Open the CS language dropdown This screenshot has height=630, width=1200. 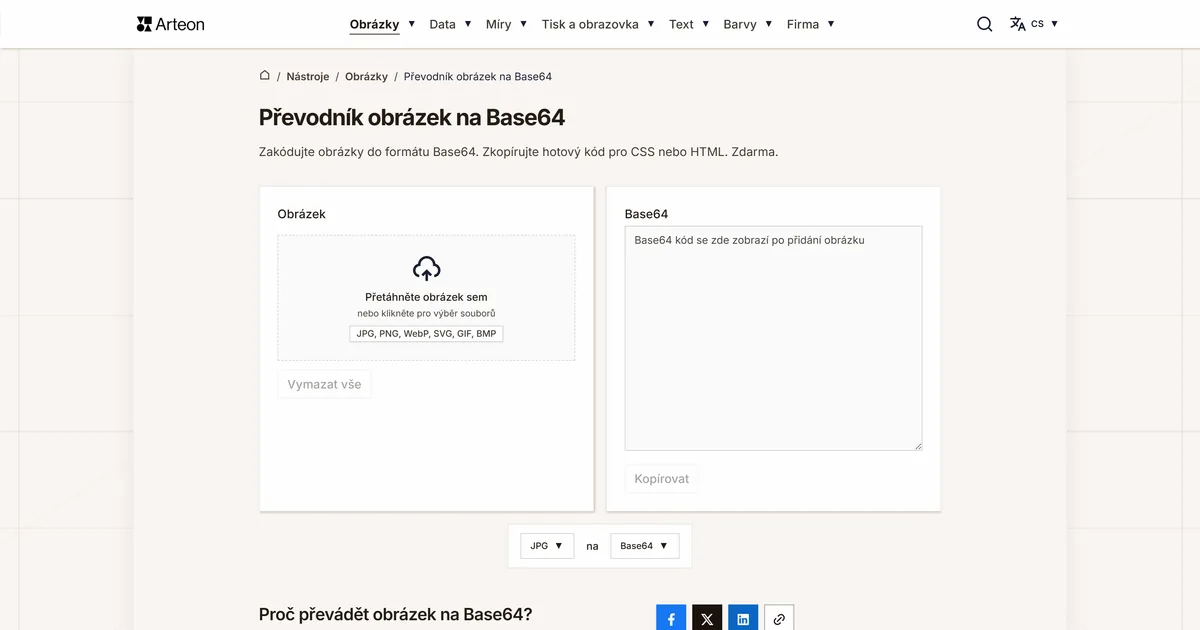1045,24
